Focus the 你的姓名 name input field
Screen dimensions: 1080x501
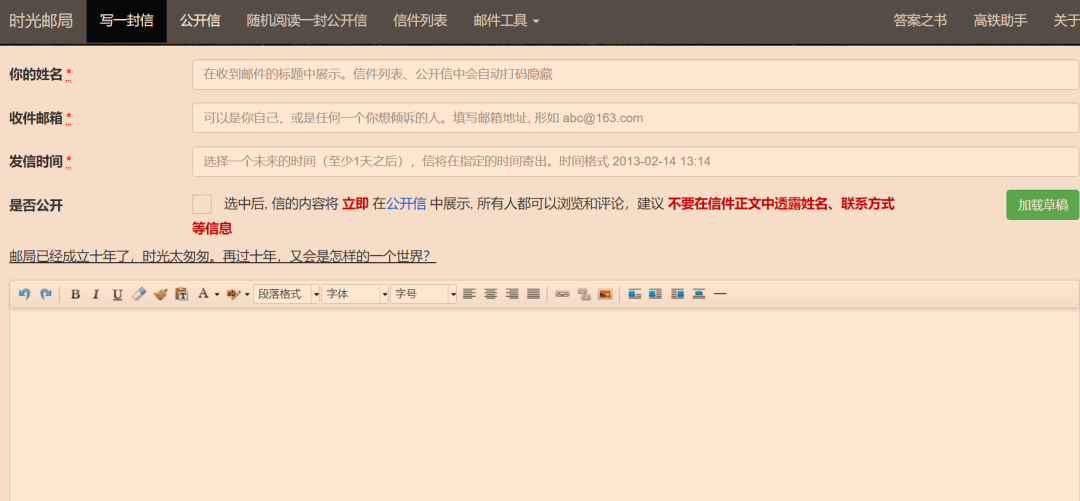635,74
